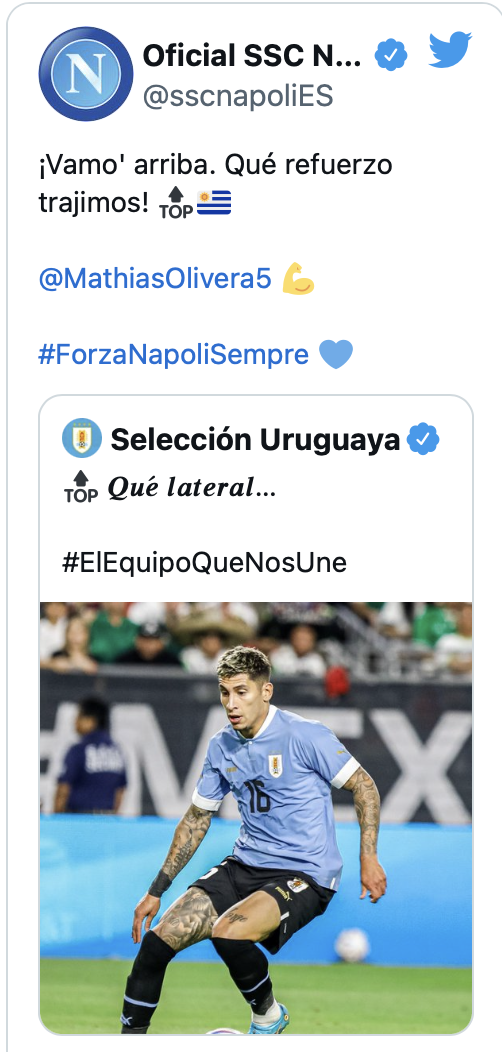Open the #ForzaNapoliSempre hashtag
Screen dimensions: 502x1052
tap(174, 354)
